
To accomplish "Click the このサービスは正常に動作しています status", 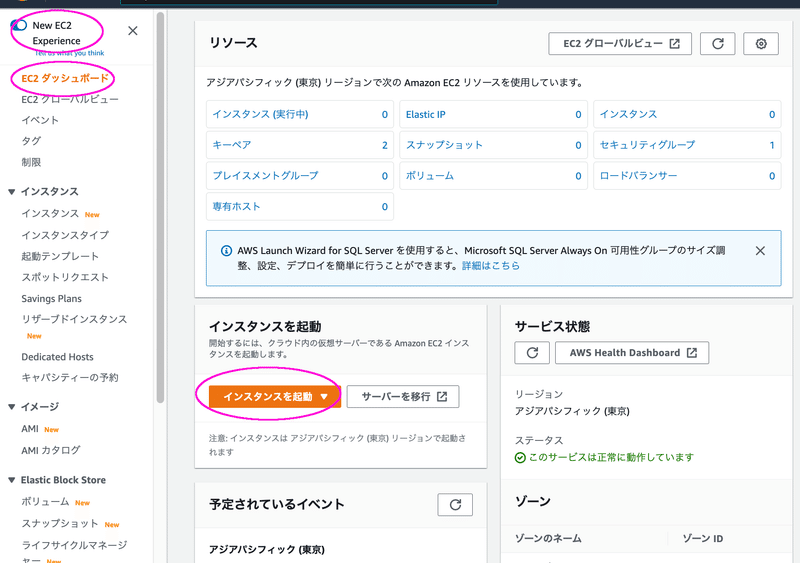I will [x=605, y=457].
